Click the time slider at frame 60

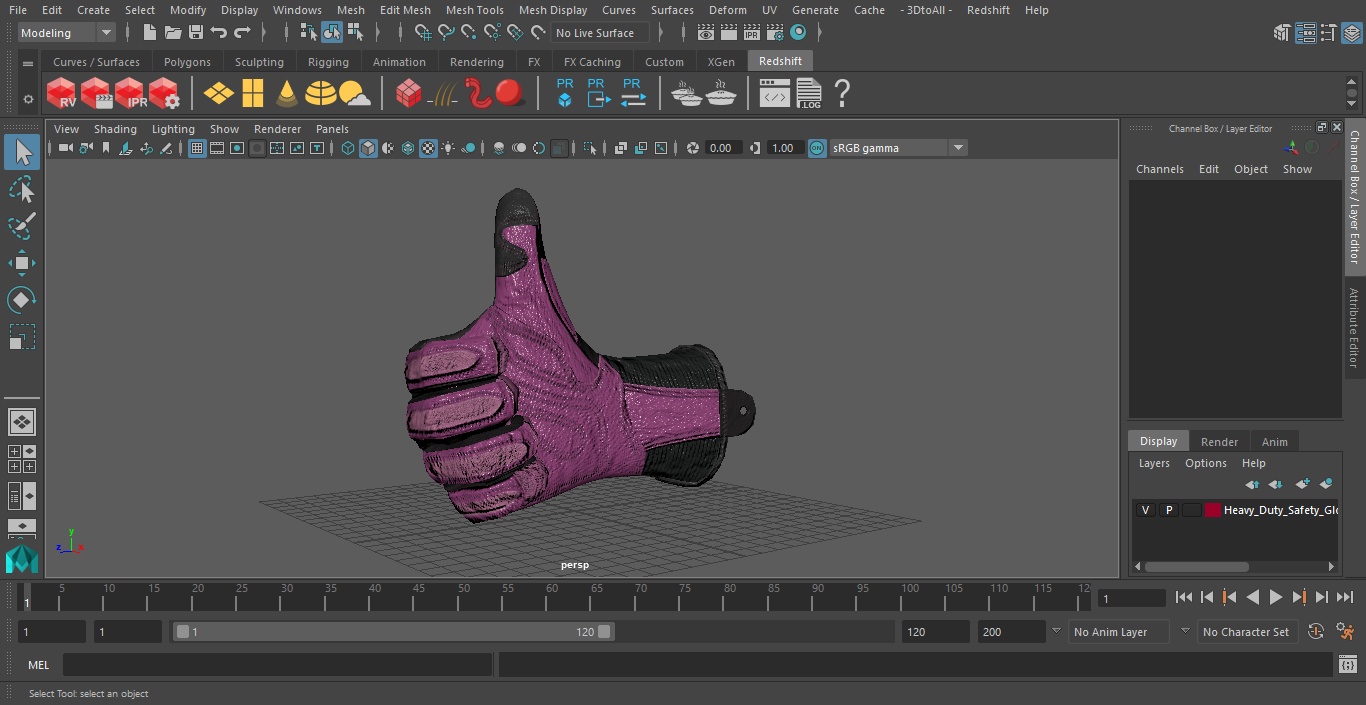coord(552,597)
